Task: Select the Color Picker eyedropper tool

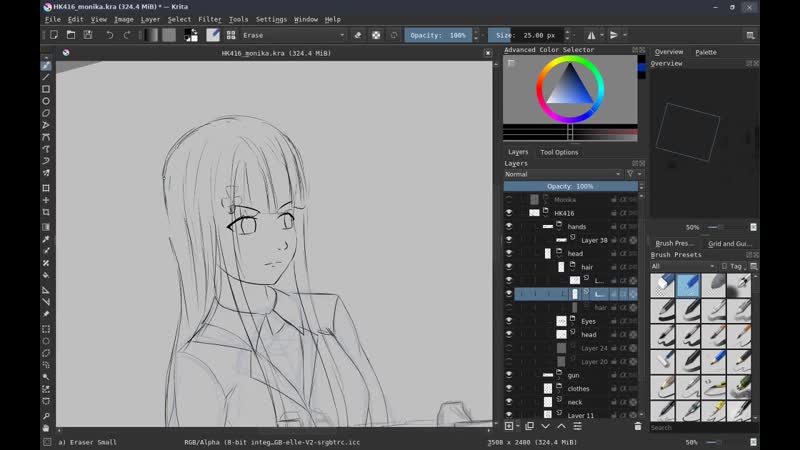Action: click(x=46, y=239)
